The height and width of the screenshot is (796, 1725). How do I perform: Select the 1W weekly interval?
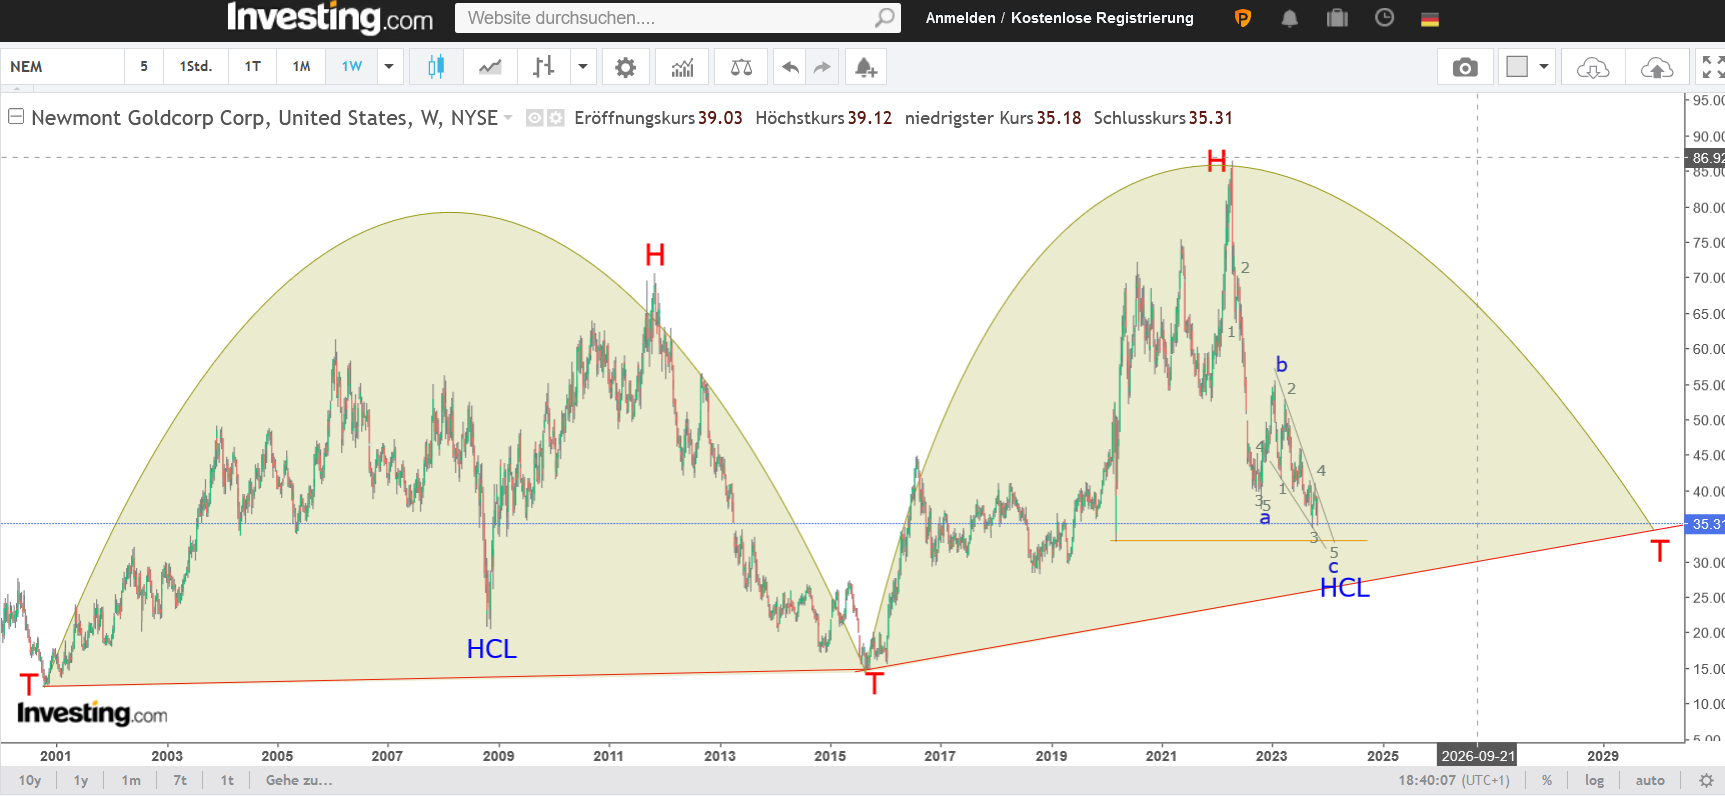(x=352, y=67)
